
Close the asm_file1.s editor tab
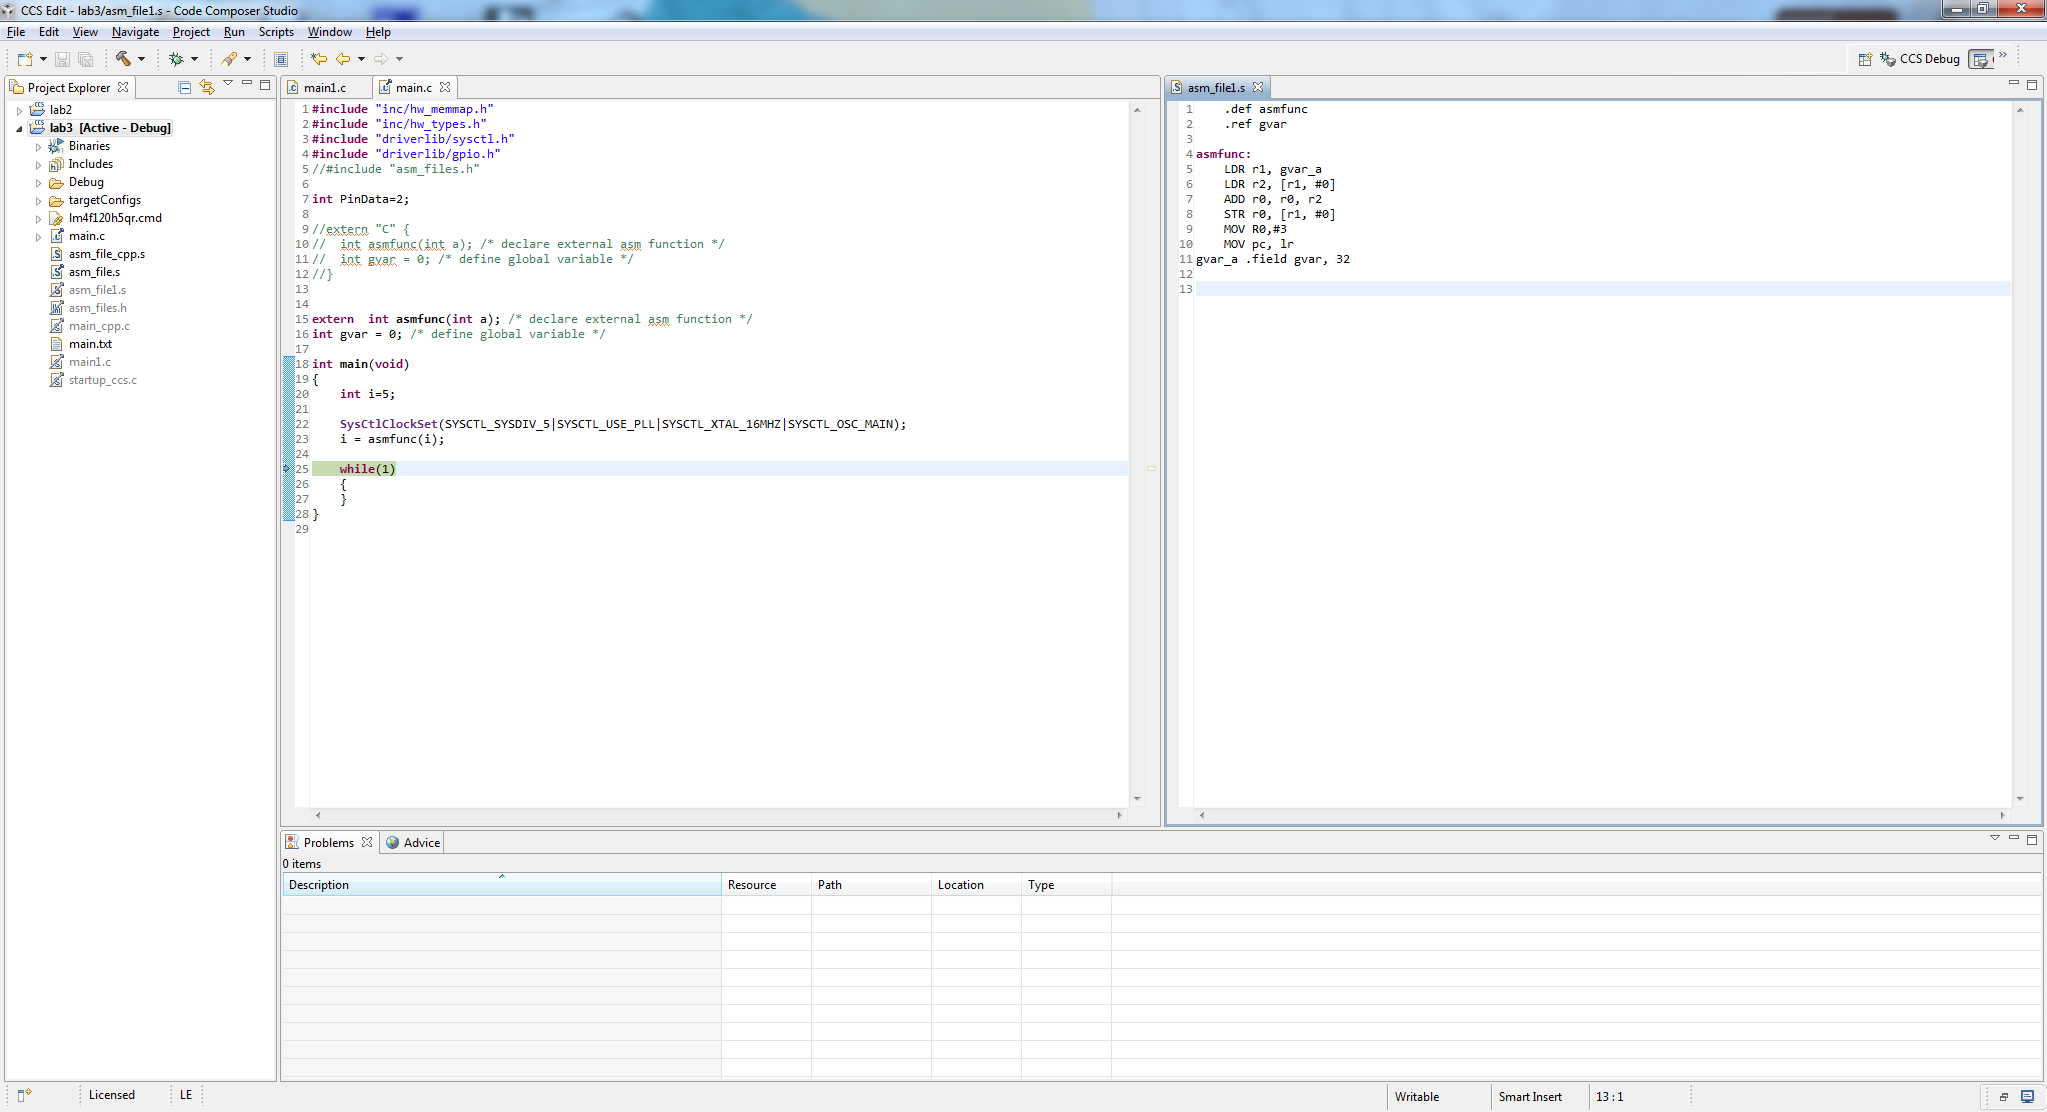pos(1258,87)
